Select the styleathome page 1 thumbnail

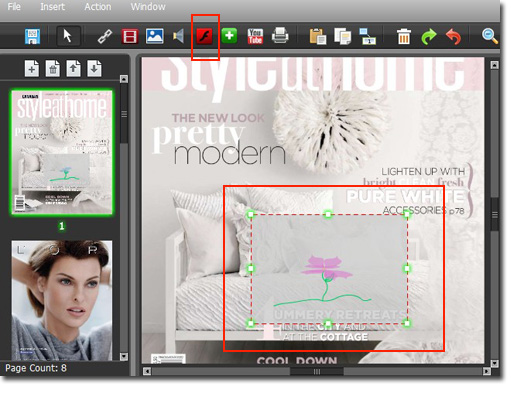tap(62, 152)
